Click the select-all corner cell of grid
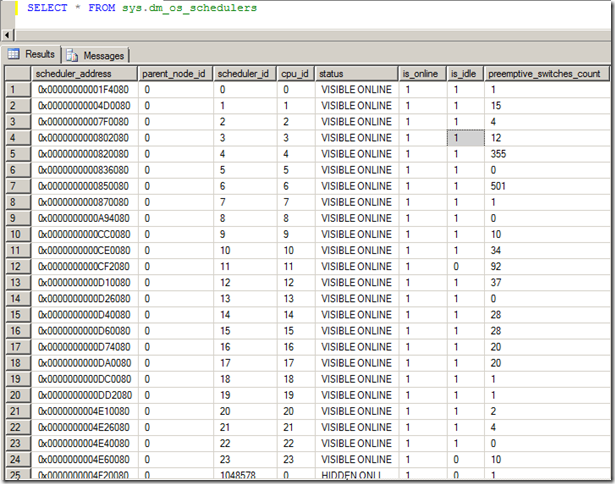Screen dimensions: 615x484 click(x=18, y=74)
